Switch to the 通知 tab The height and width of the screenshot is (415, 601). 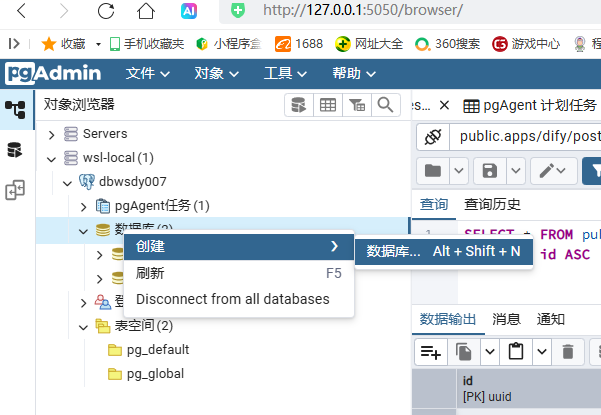tap(551, 319)
